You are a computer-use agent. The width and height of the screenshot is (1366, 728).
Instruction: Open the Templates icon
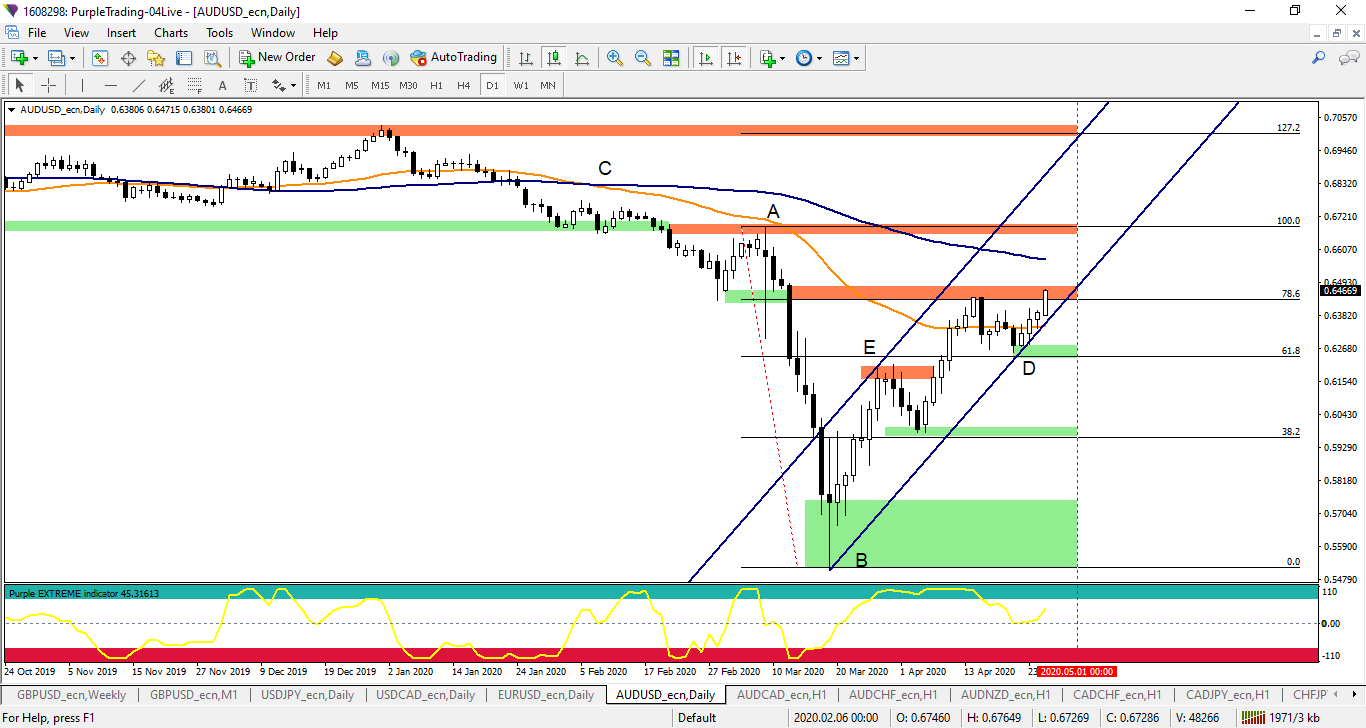(840, 58)
